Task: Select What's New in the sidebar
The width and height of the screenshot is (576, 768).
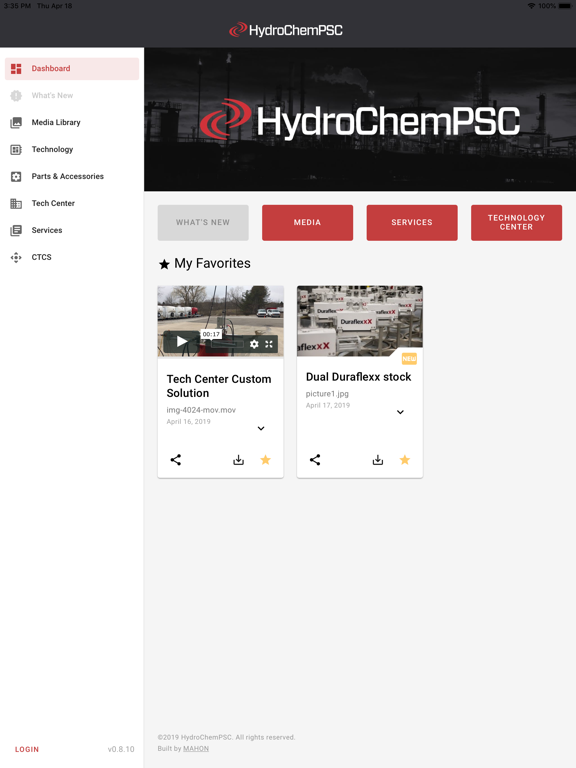Action: tap(72, 96)
